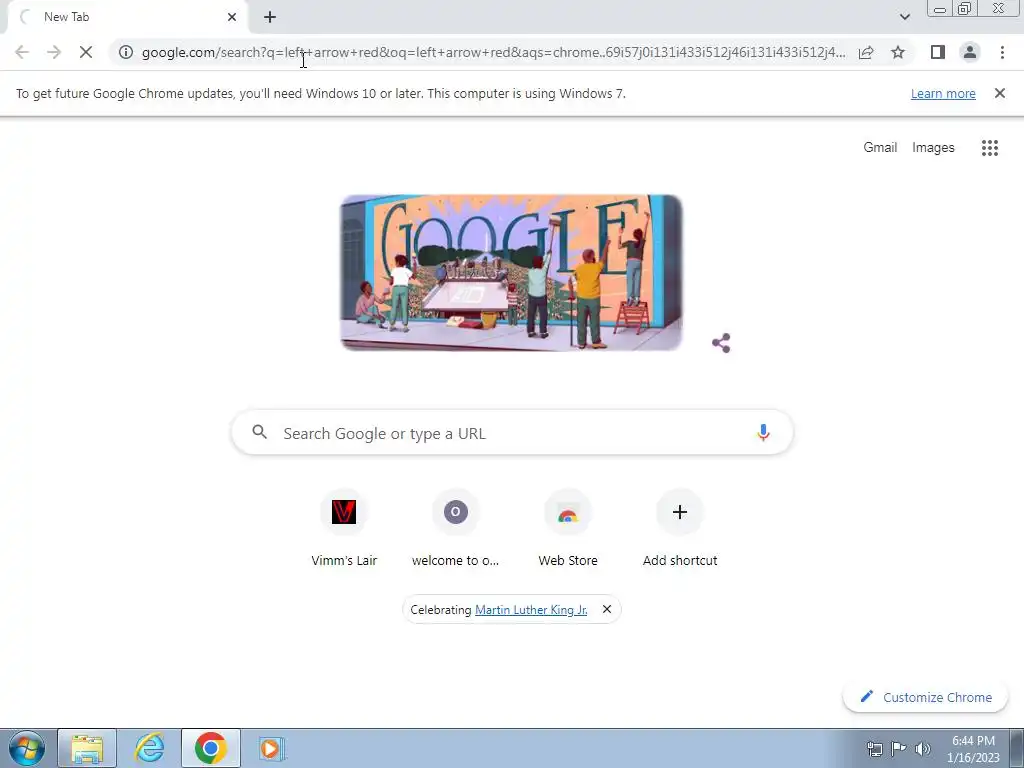Open a new tab with plus button
This screenshot has height=768, width=1024.
pos(270,17)
